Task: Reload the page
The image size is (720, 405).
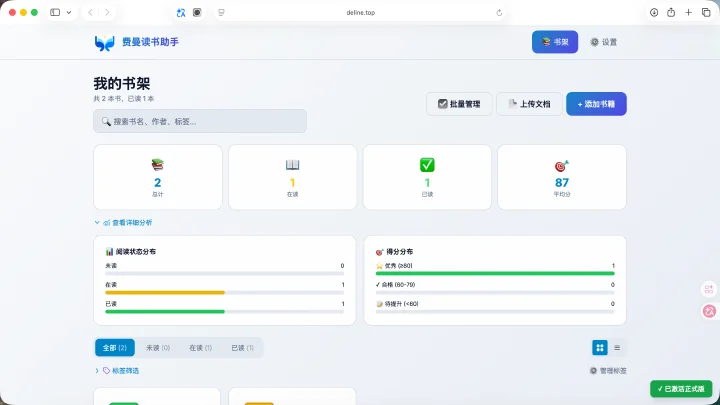Action: pyautogui.click(x=499, y=13)
